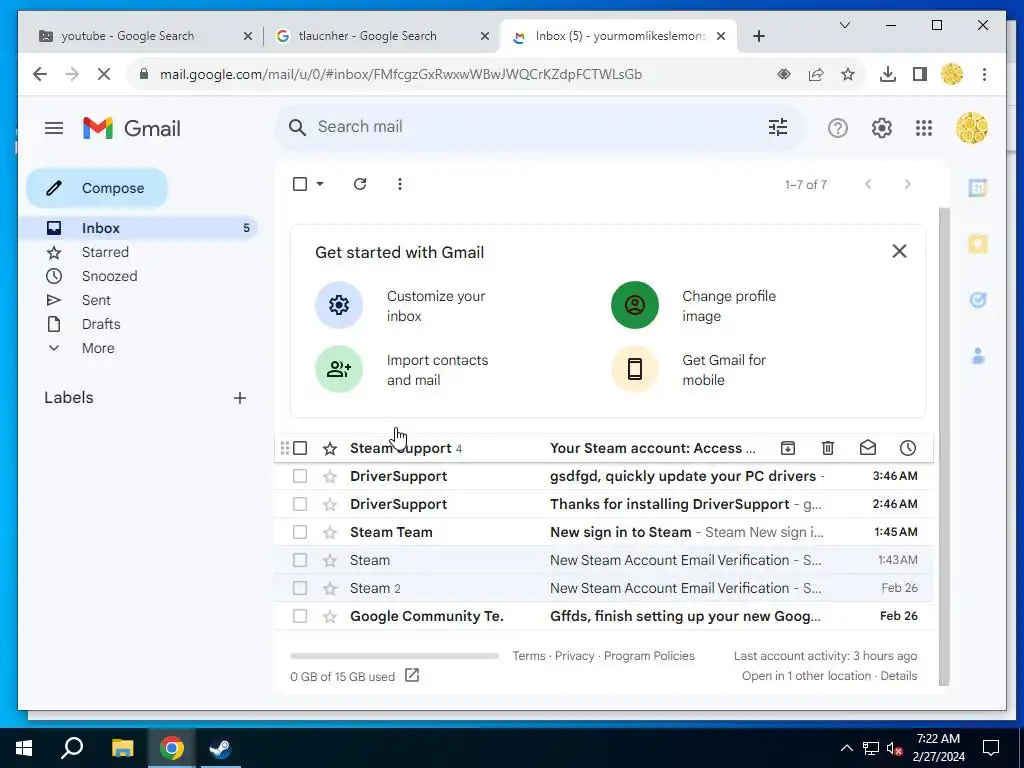Select the Steam Team email checkbox
Viewport: 1024px width, 768px height.
pos(300,532)
